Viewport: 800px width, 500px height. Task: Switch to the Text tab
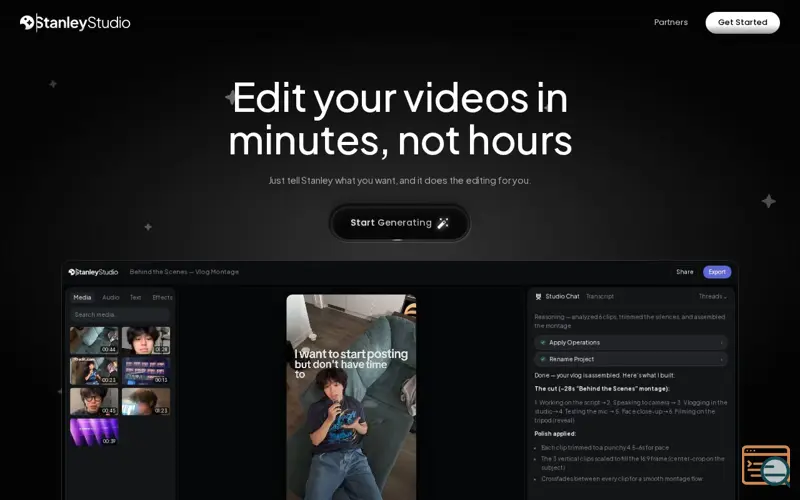click(x=135, y=297)
